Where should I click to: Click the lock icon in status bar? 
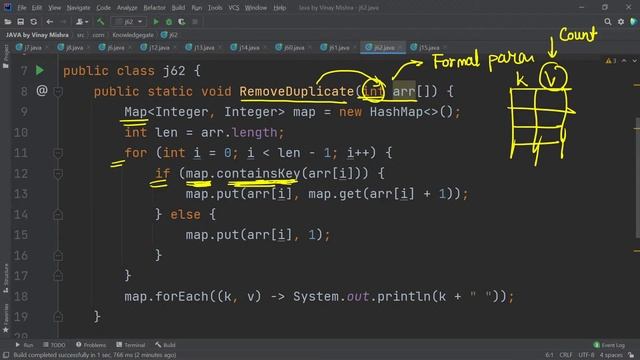coord(631,355)
